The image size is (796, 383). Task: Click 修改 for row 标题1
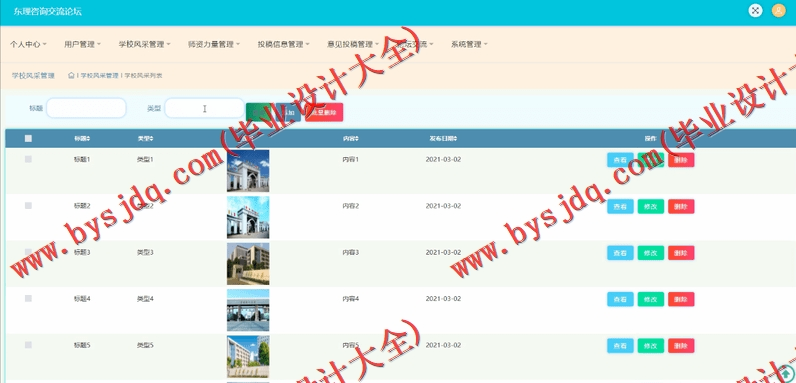click(651, 160)
